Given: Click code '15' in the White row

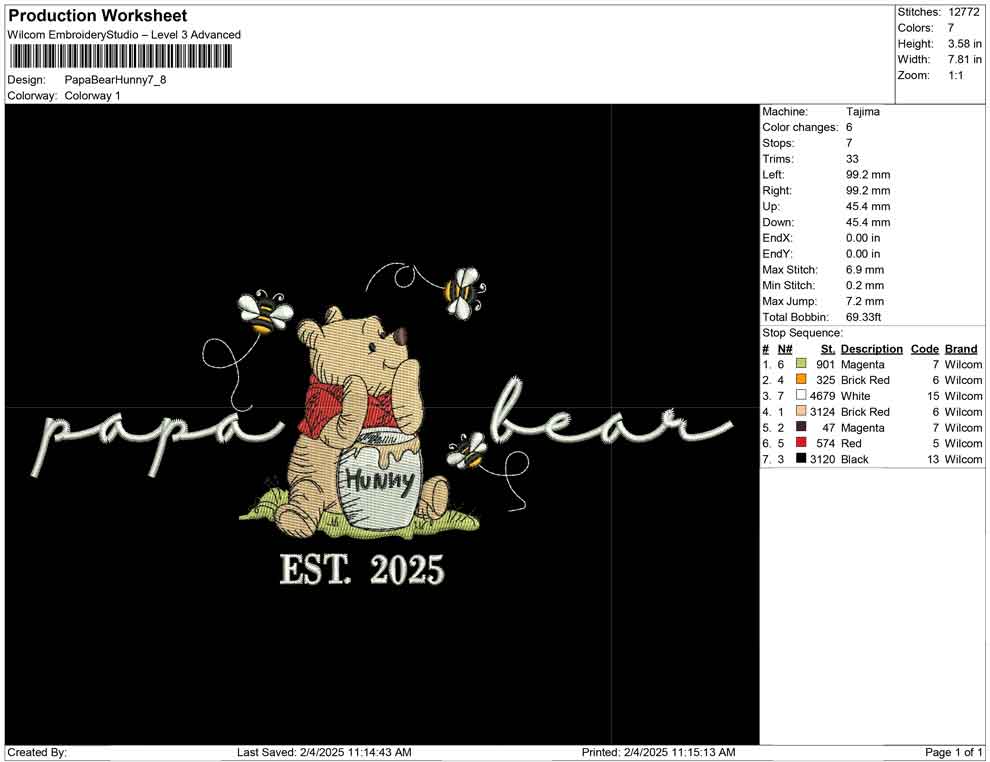Looking at the screenshot, I should pyautogui.click(x=933, y=396).
